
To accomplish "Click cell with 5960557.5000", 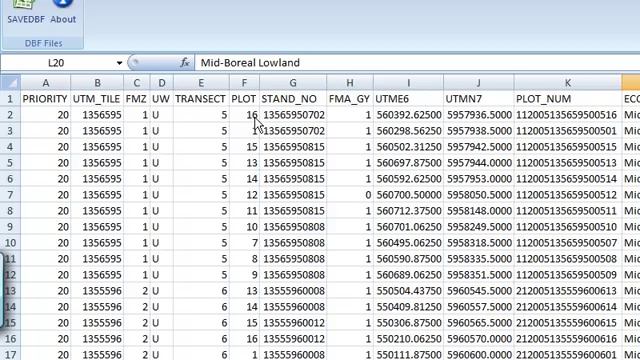I will (x=478, y=307).
